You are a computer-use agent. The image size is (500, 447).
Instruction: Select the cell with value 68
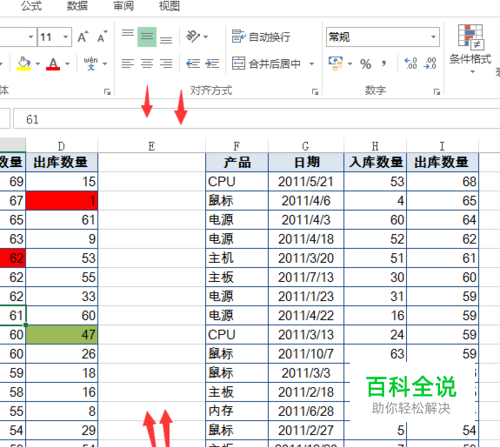(x=442, y=182)
